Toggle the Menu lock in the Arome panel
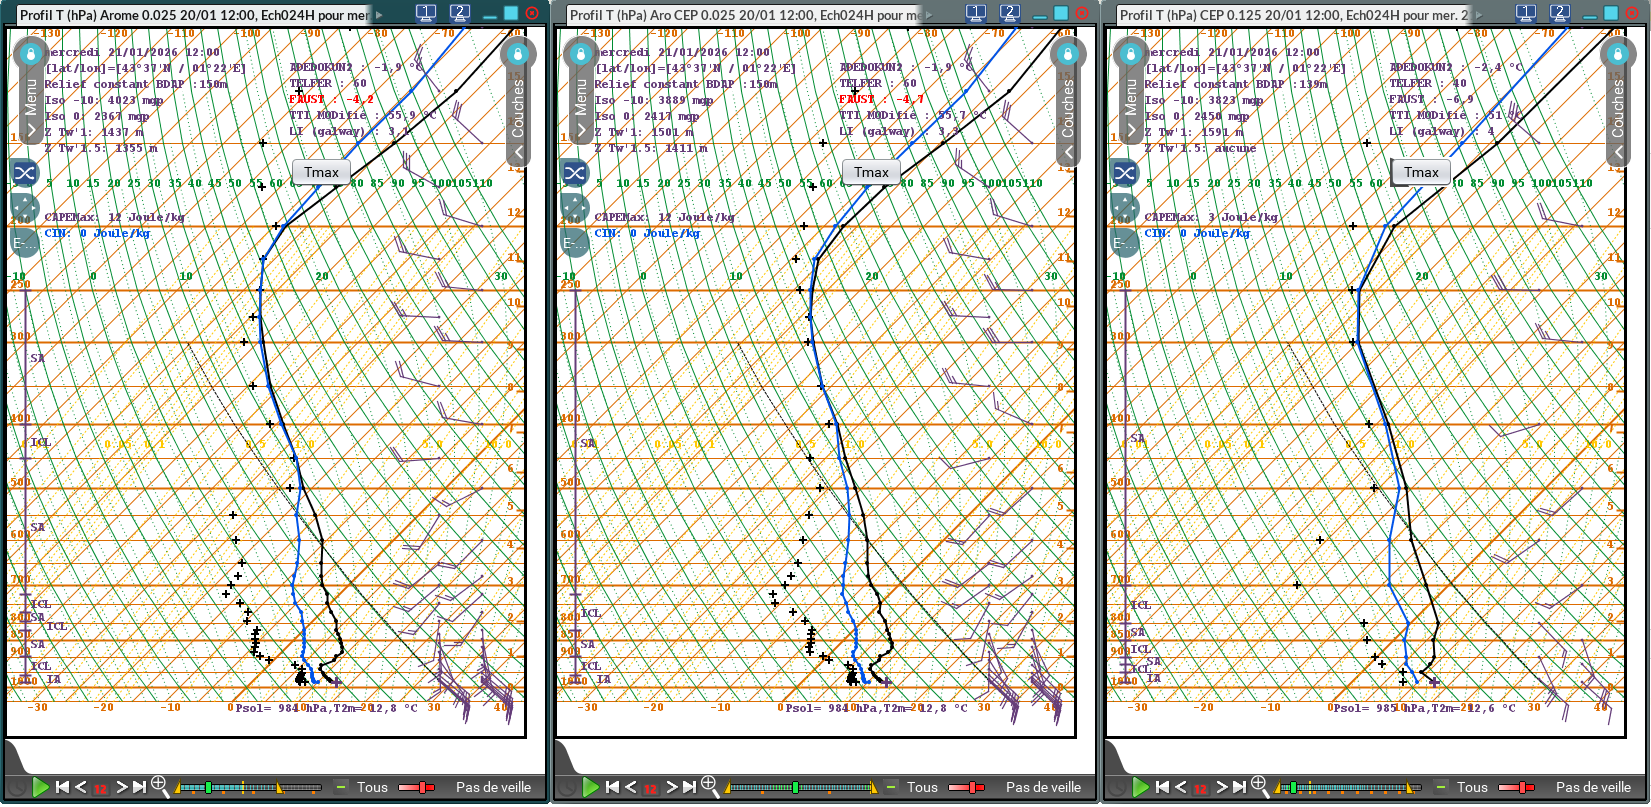This screenshot has height=807, width=1651. 30,54
